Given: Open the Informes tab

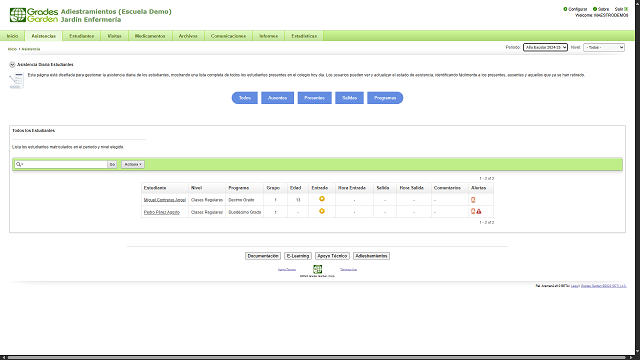Looking at the screenshot, I should click(x=269, y=36).
